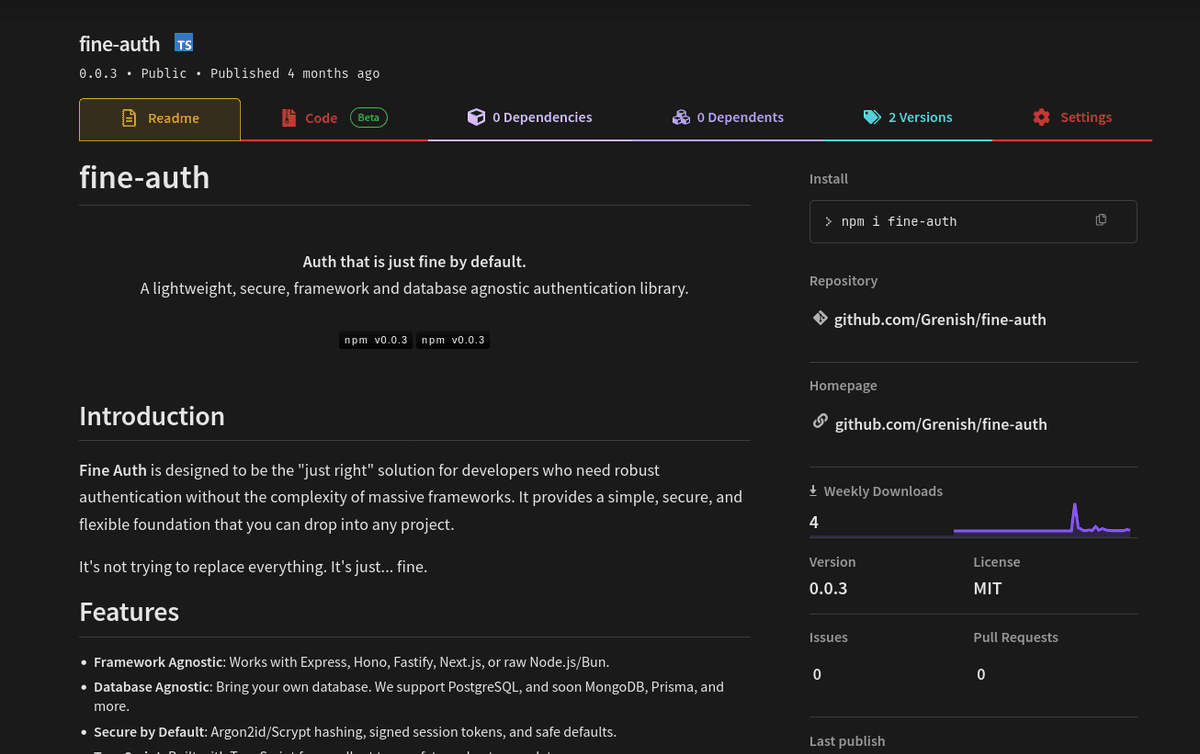Click the Database Agnostic feature bullet

tap(409, 696)
